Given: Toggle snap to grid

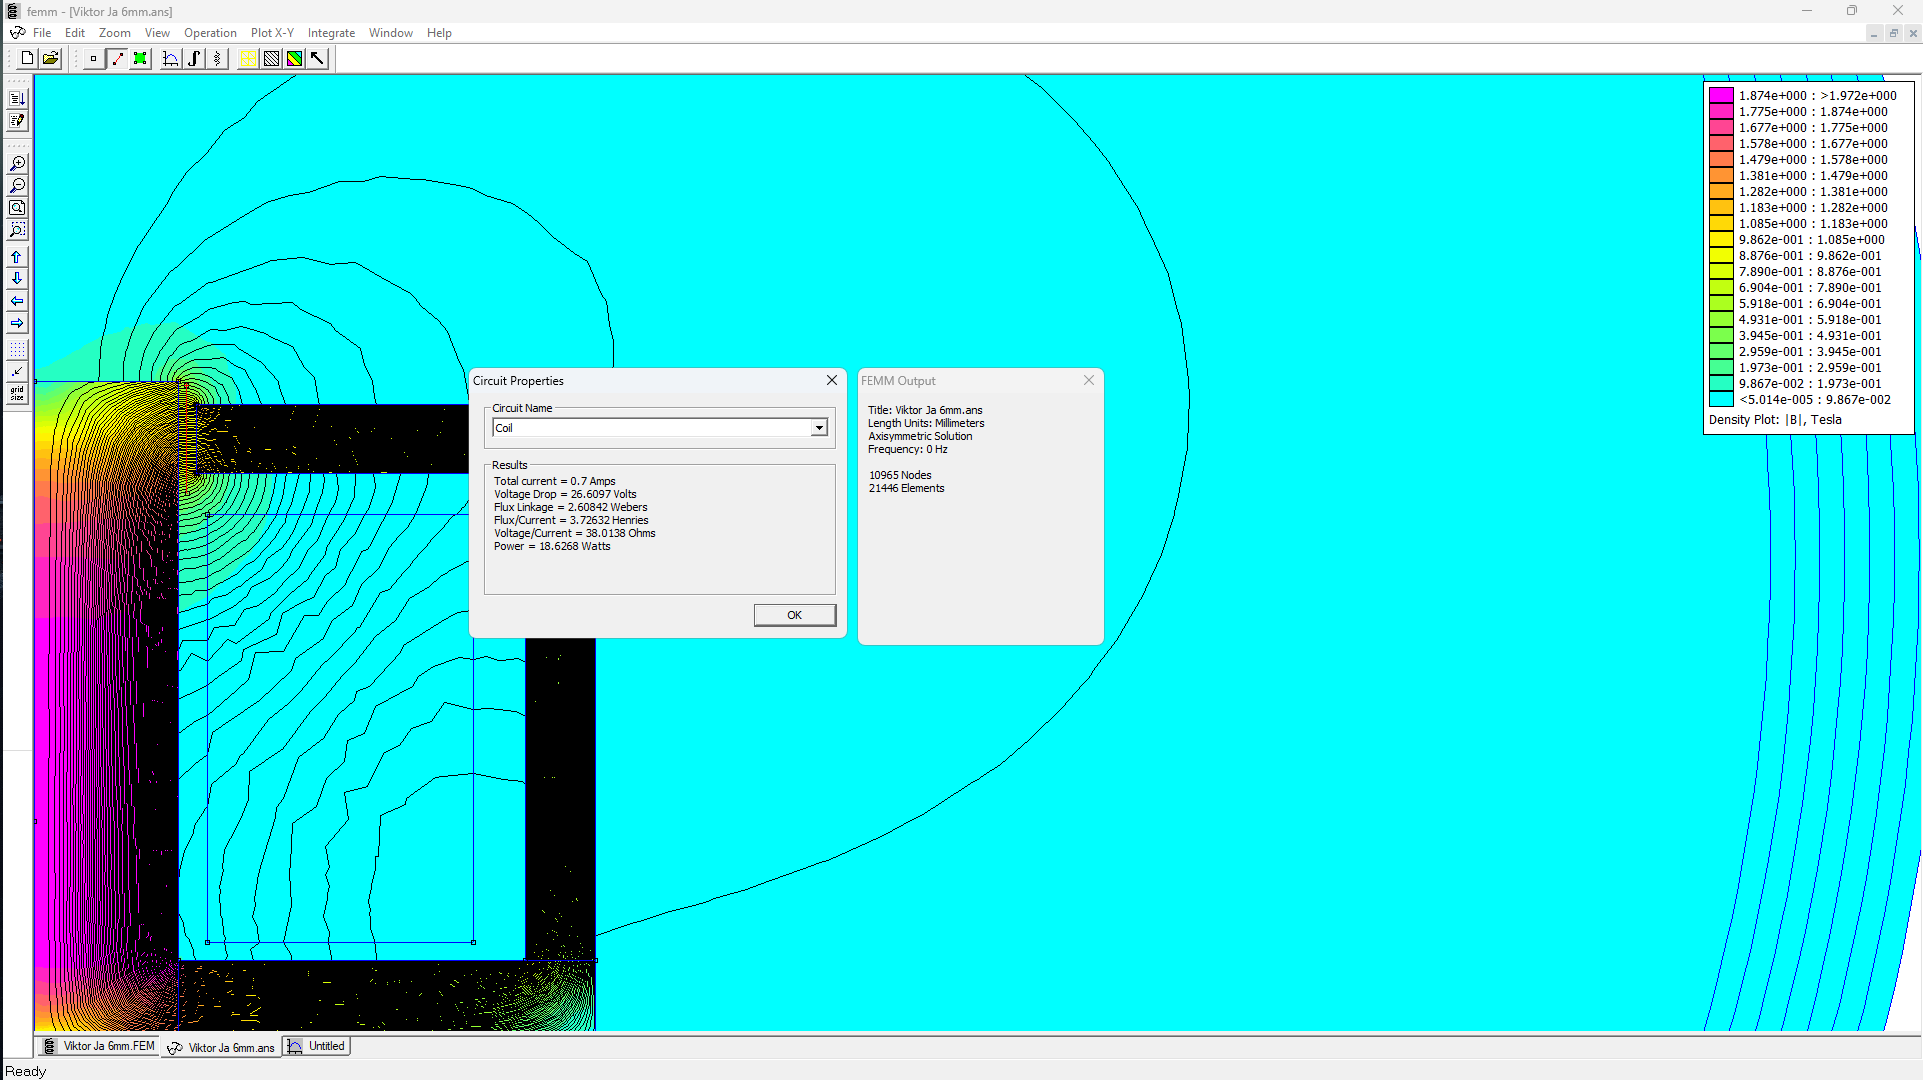Looking at the screenshot, I should pos(17,370).
